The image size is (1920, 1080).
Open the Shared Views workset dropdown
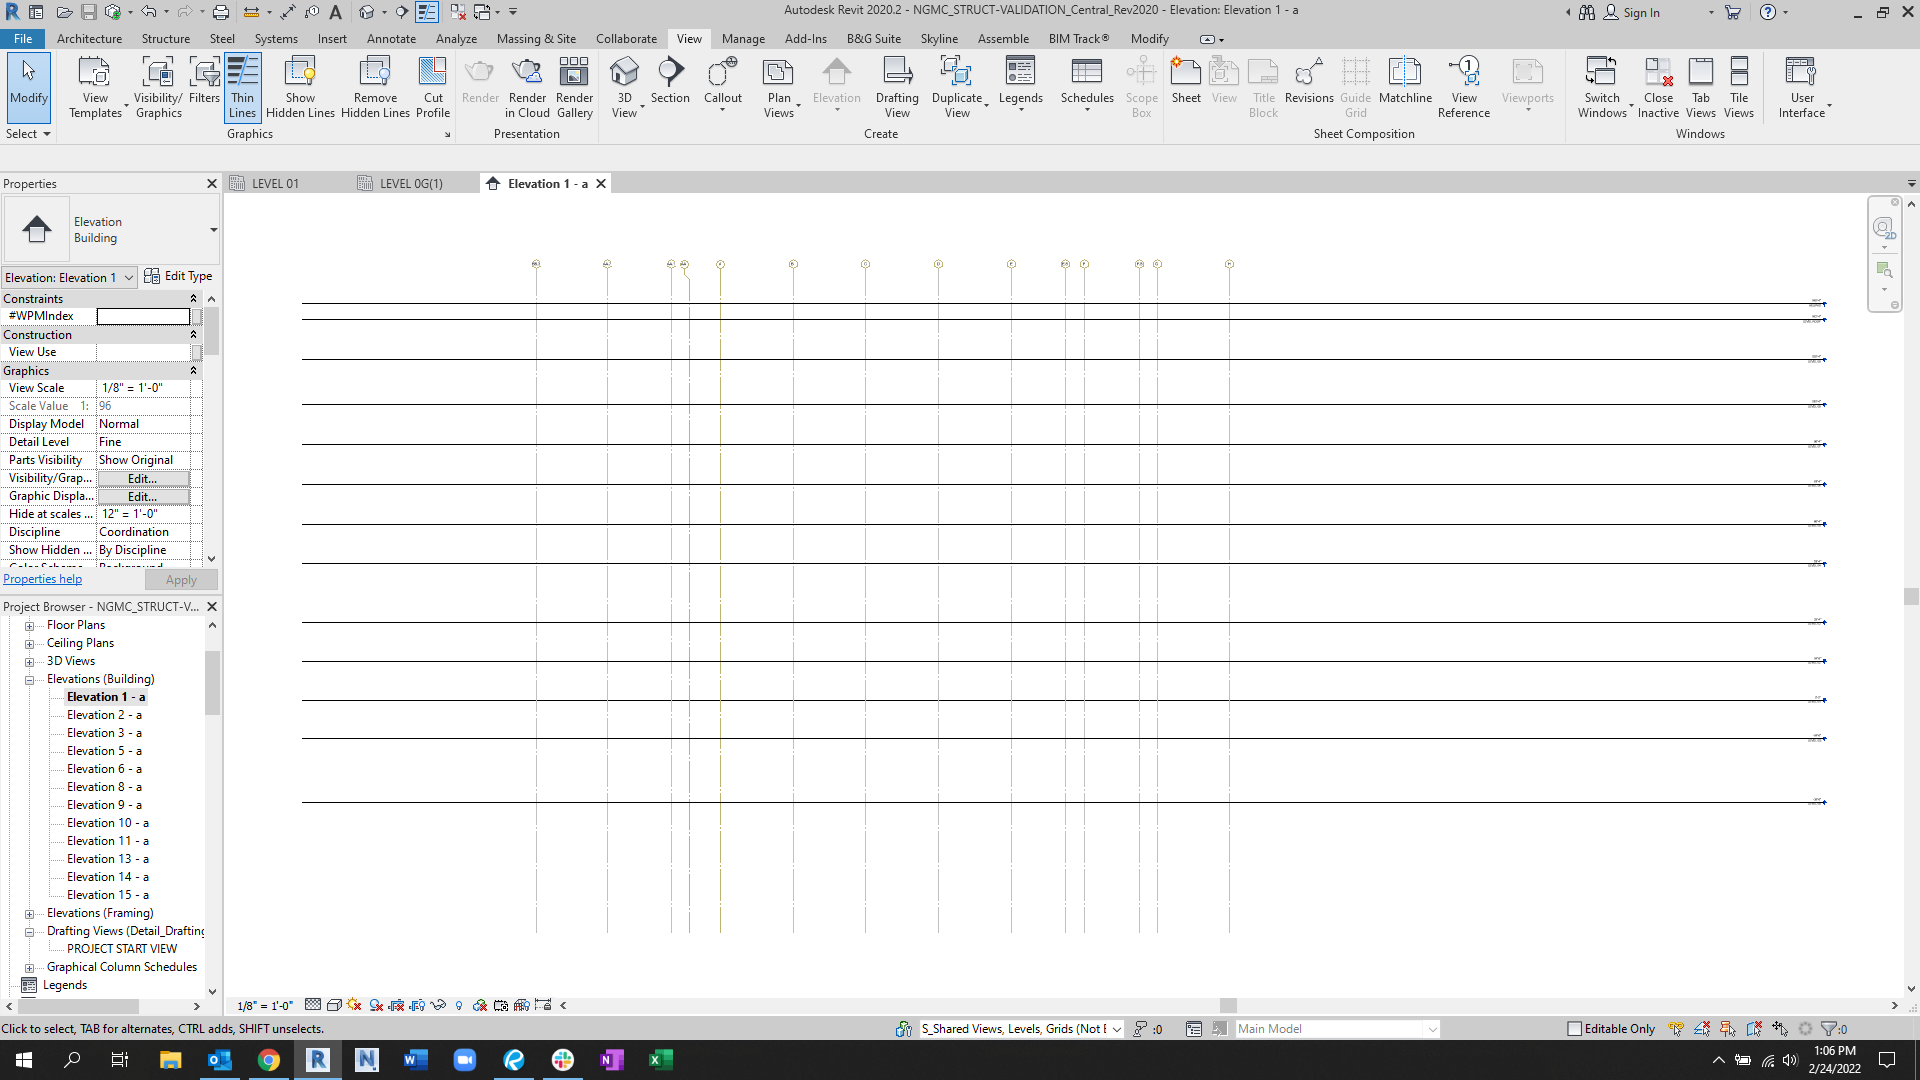point(1117,1029)
